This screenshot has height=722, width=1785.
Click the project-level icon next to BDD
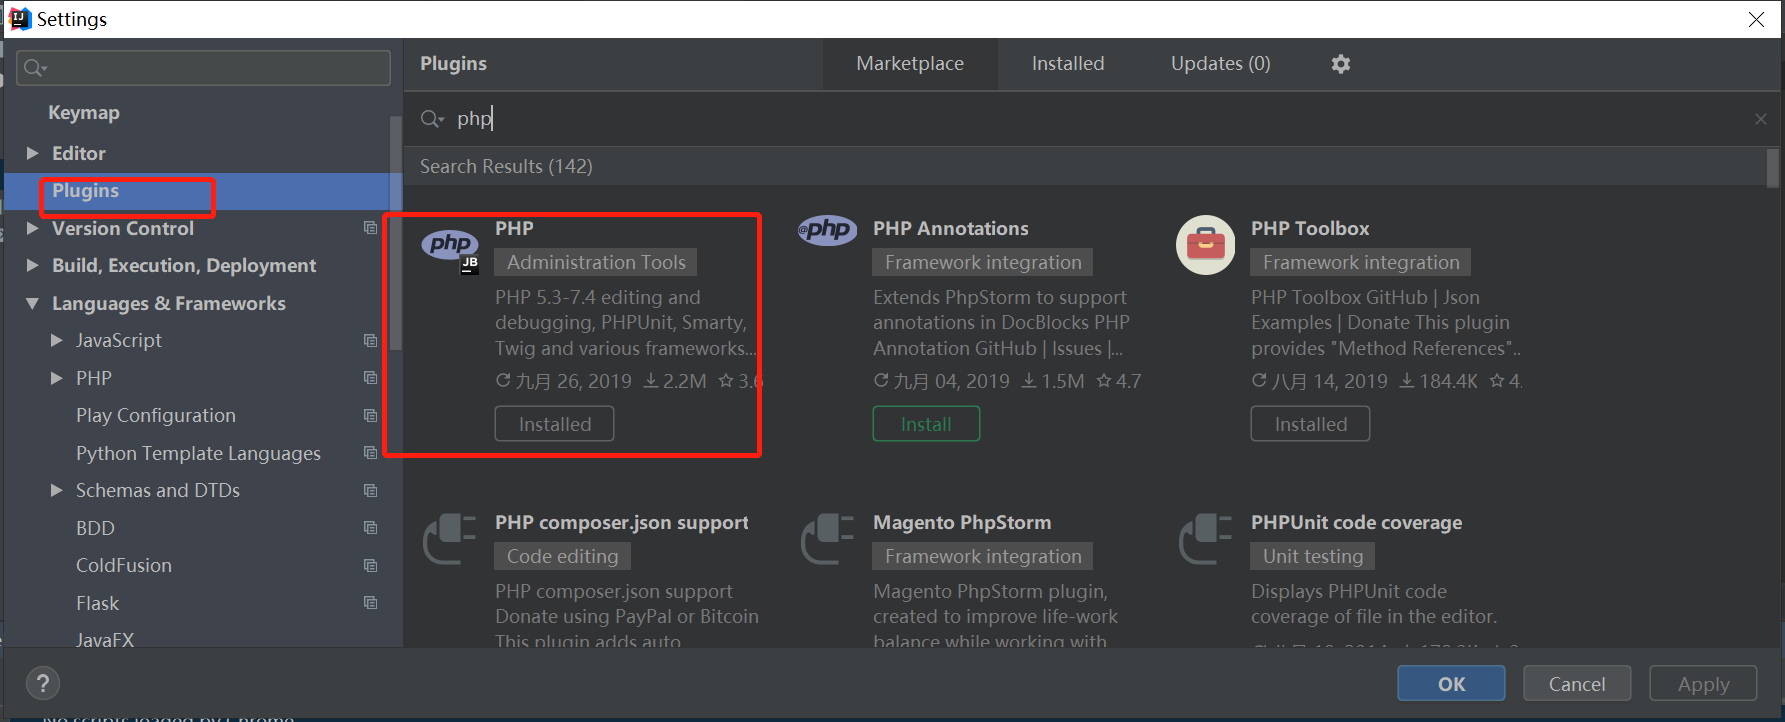(370, 528)
